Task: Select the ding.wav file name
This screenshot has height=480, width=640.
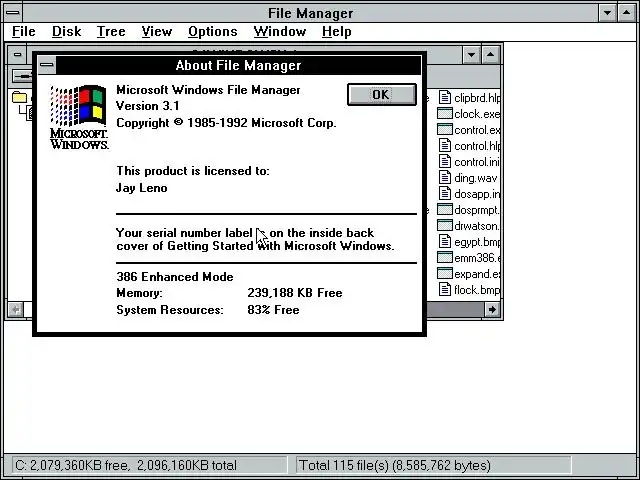Action: [x=476, y=178]
